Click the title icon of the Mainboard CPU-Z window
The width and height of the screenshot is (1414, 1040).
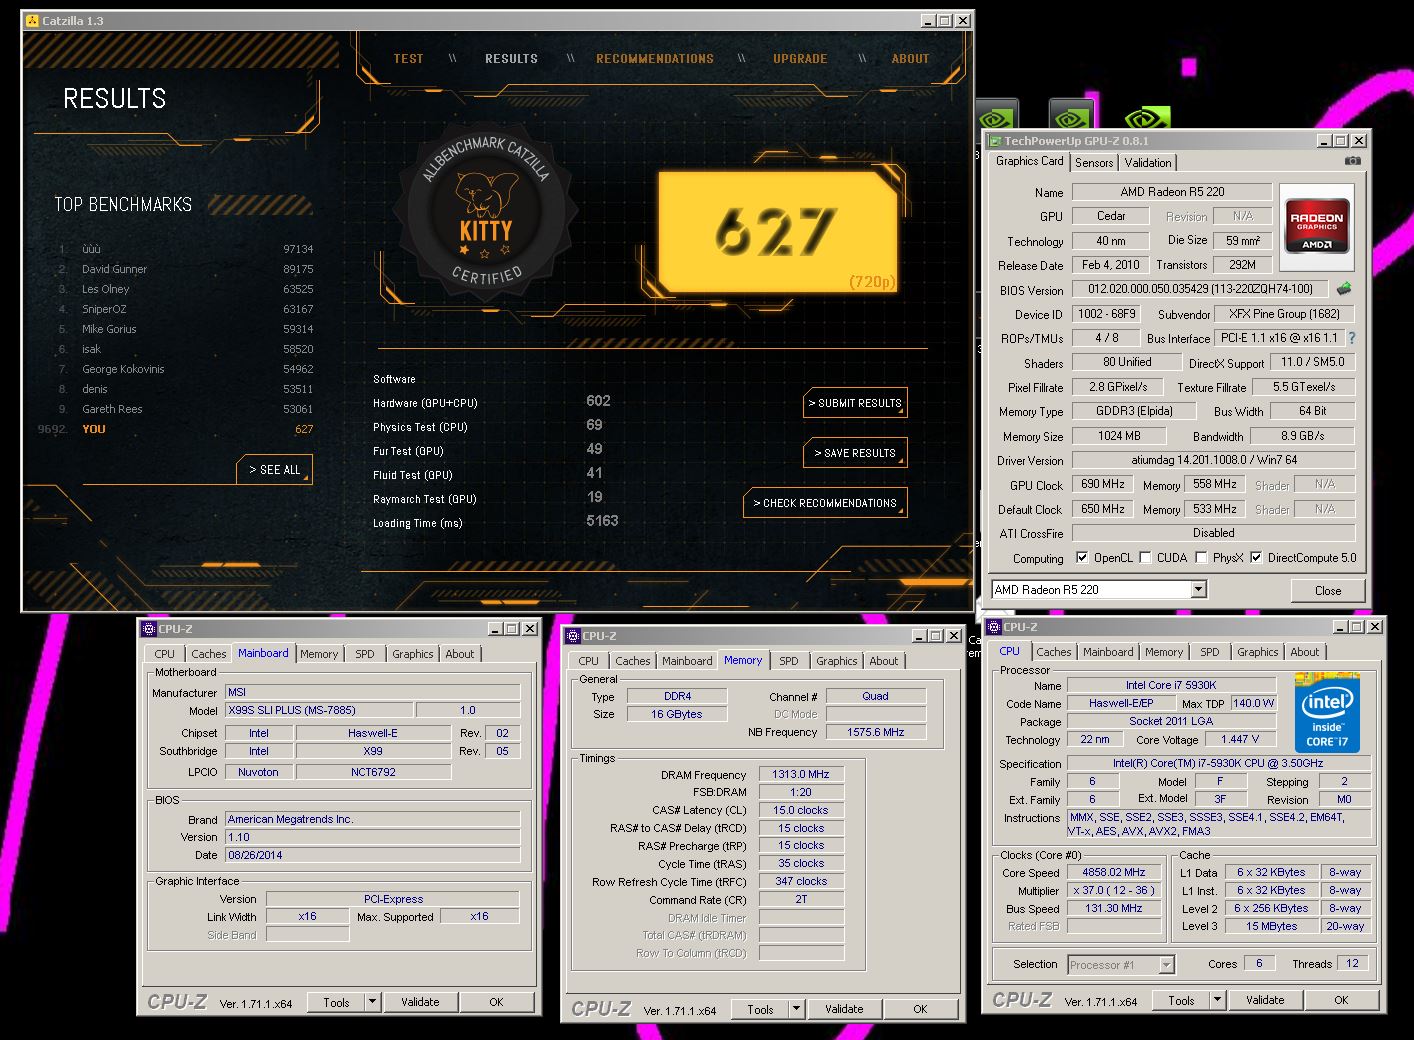[x=148, y=629]
